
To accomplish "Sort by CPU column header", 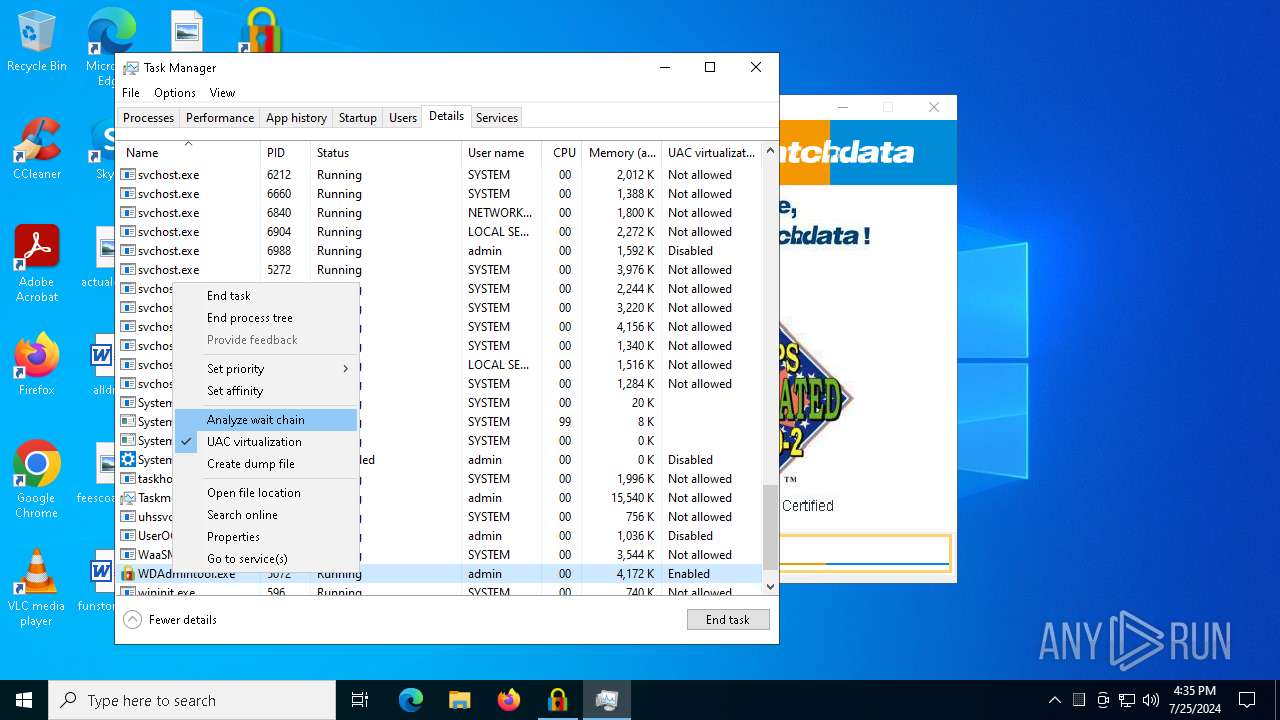I will click(x=562, y=153).
